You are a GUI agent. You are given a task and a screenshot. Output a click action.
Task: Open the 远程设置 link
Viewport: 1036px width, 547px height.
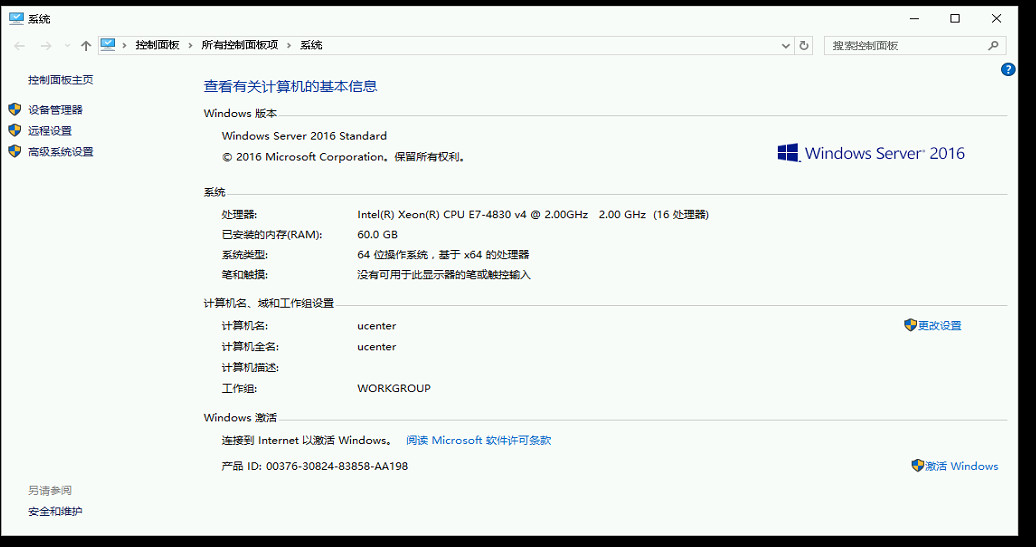point(50,131)
